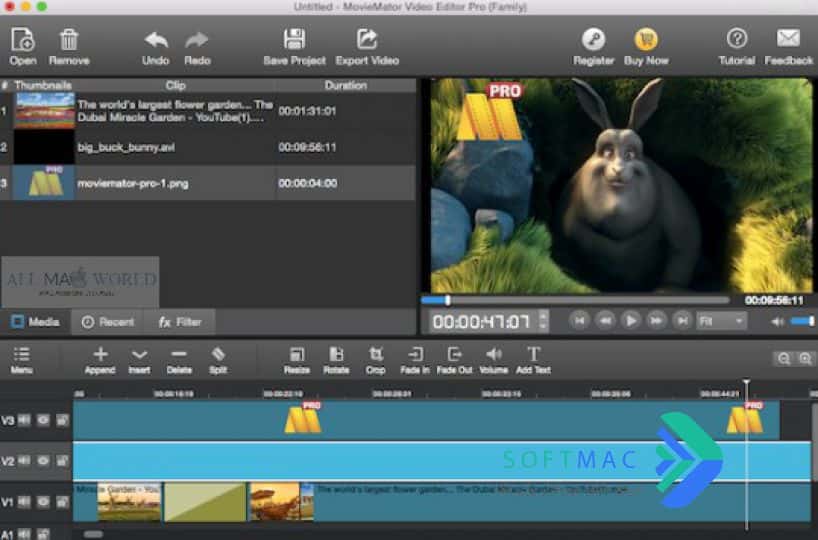Sort by the Clip column header
The height and width of the screenshot is (540, 818).
[175, 85]
